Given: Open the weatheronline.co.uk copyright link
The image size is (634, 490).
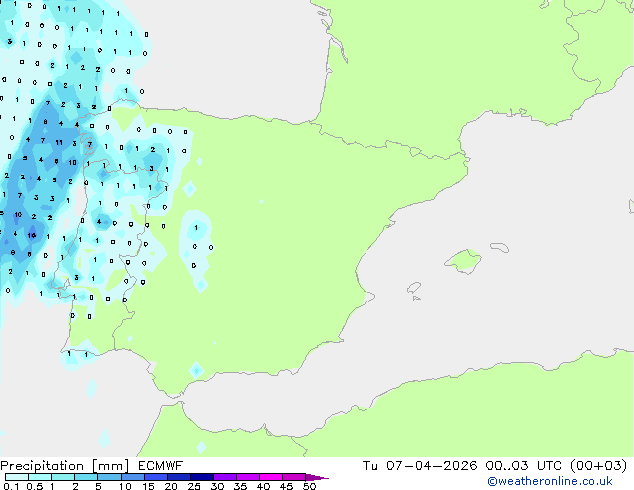Looking at the screenshot, I should 550,481.
